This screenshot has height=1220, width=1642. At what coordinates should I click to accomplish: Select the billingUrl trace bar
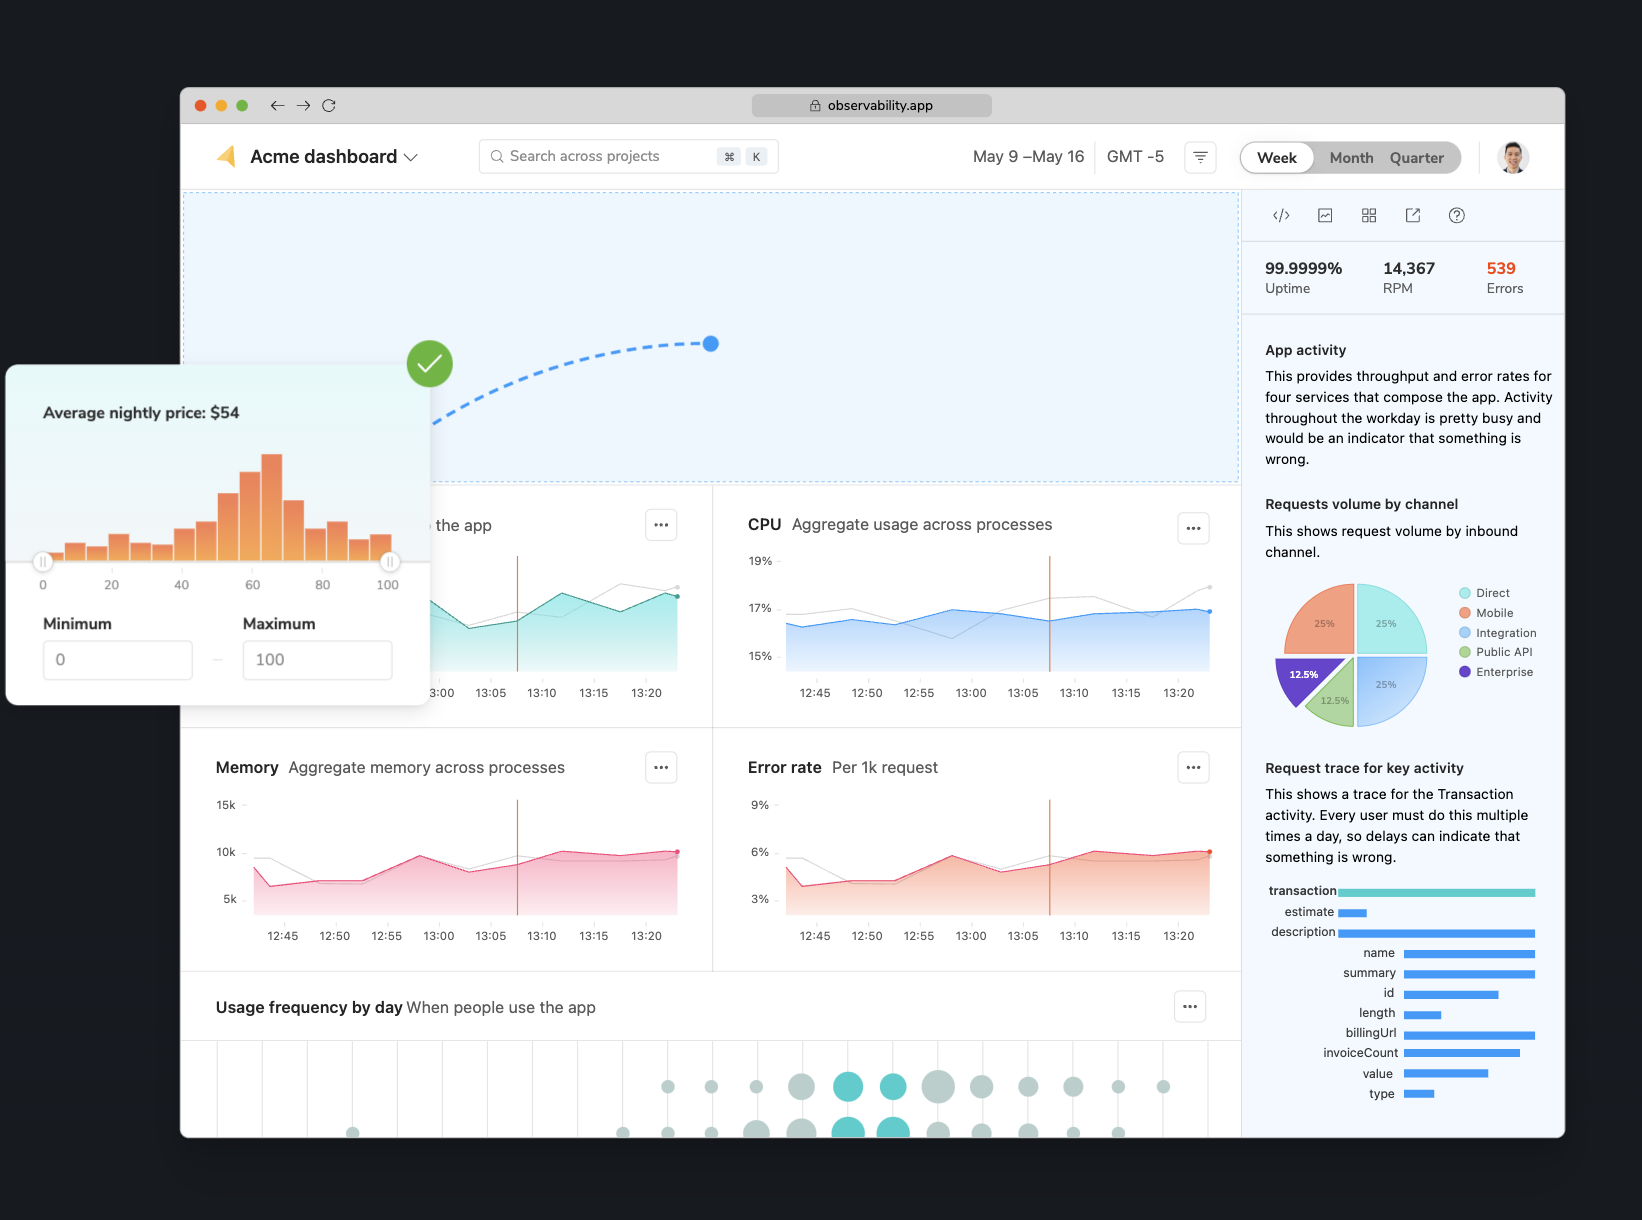[x=1469, y=1035]
